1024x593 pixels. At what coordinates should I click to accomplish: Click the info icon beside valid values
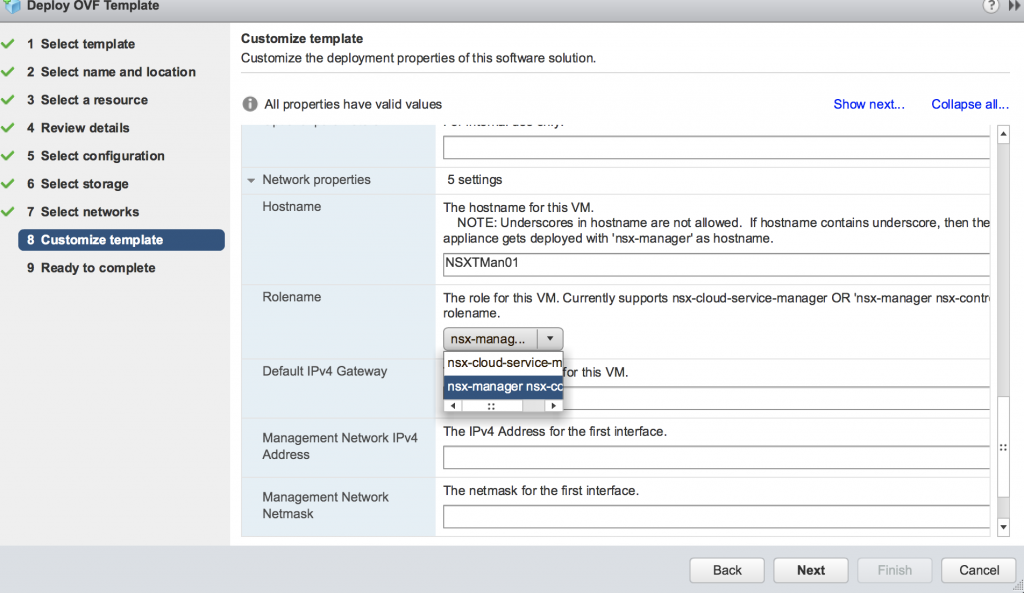pyautogui.click(x=249, y=104)
